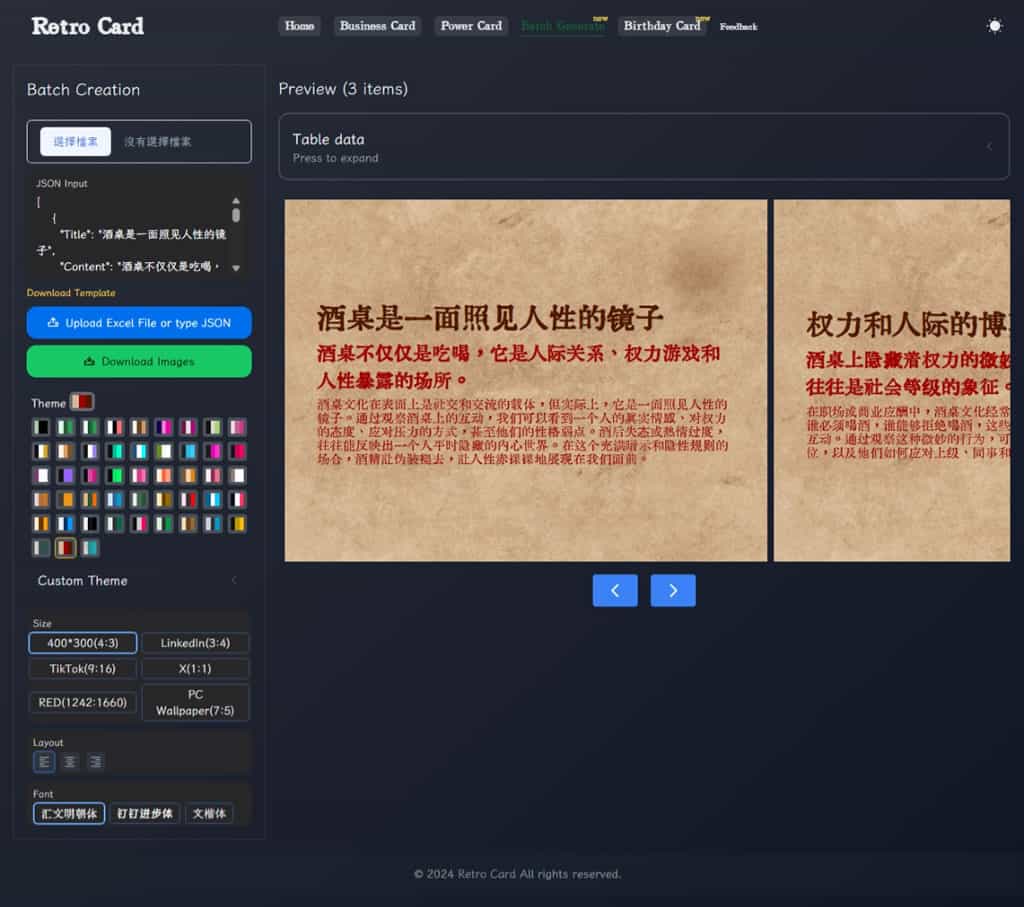Expand the Table data panel

[x=644, y=147]
